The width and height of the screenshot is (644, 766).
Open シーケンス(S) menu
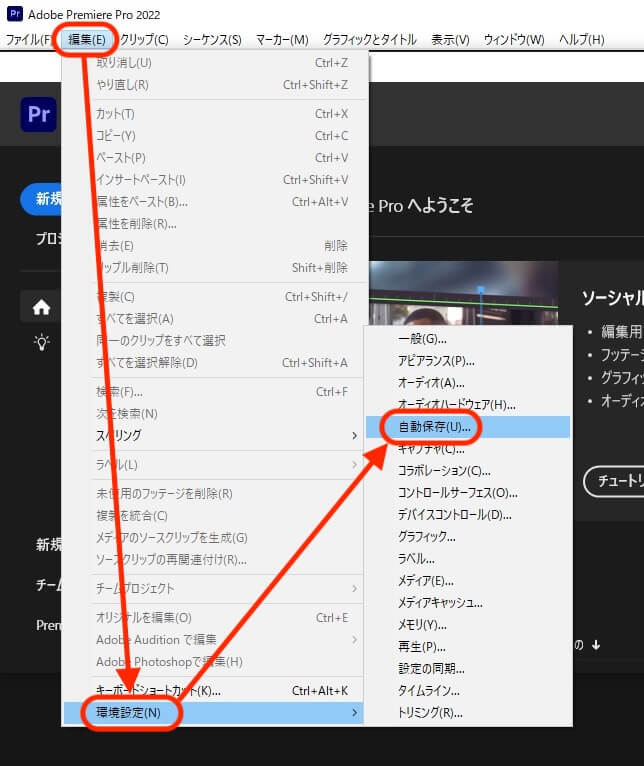click(212, 40)
